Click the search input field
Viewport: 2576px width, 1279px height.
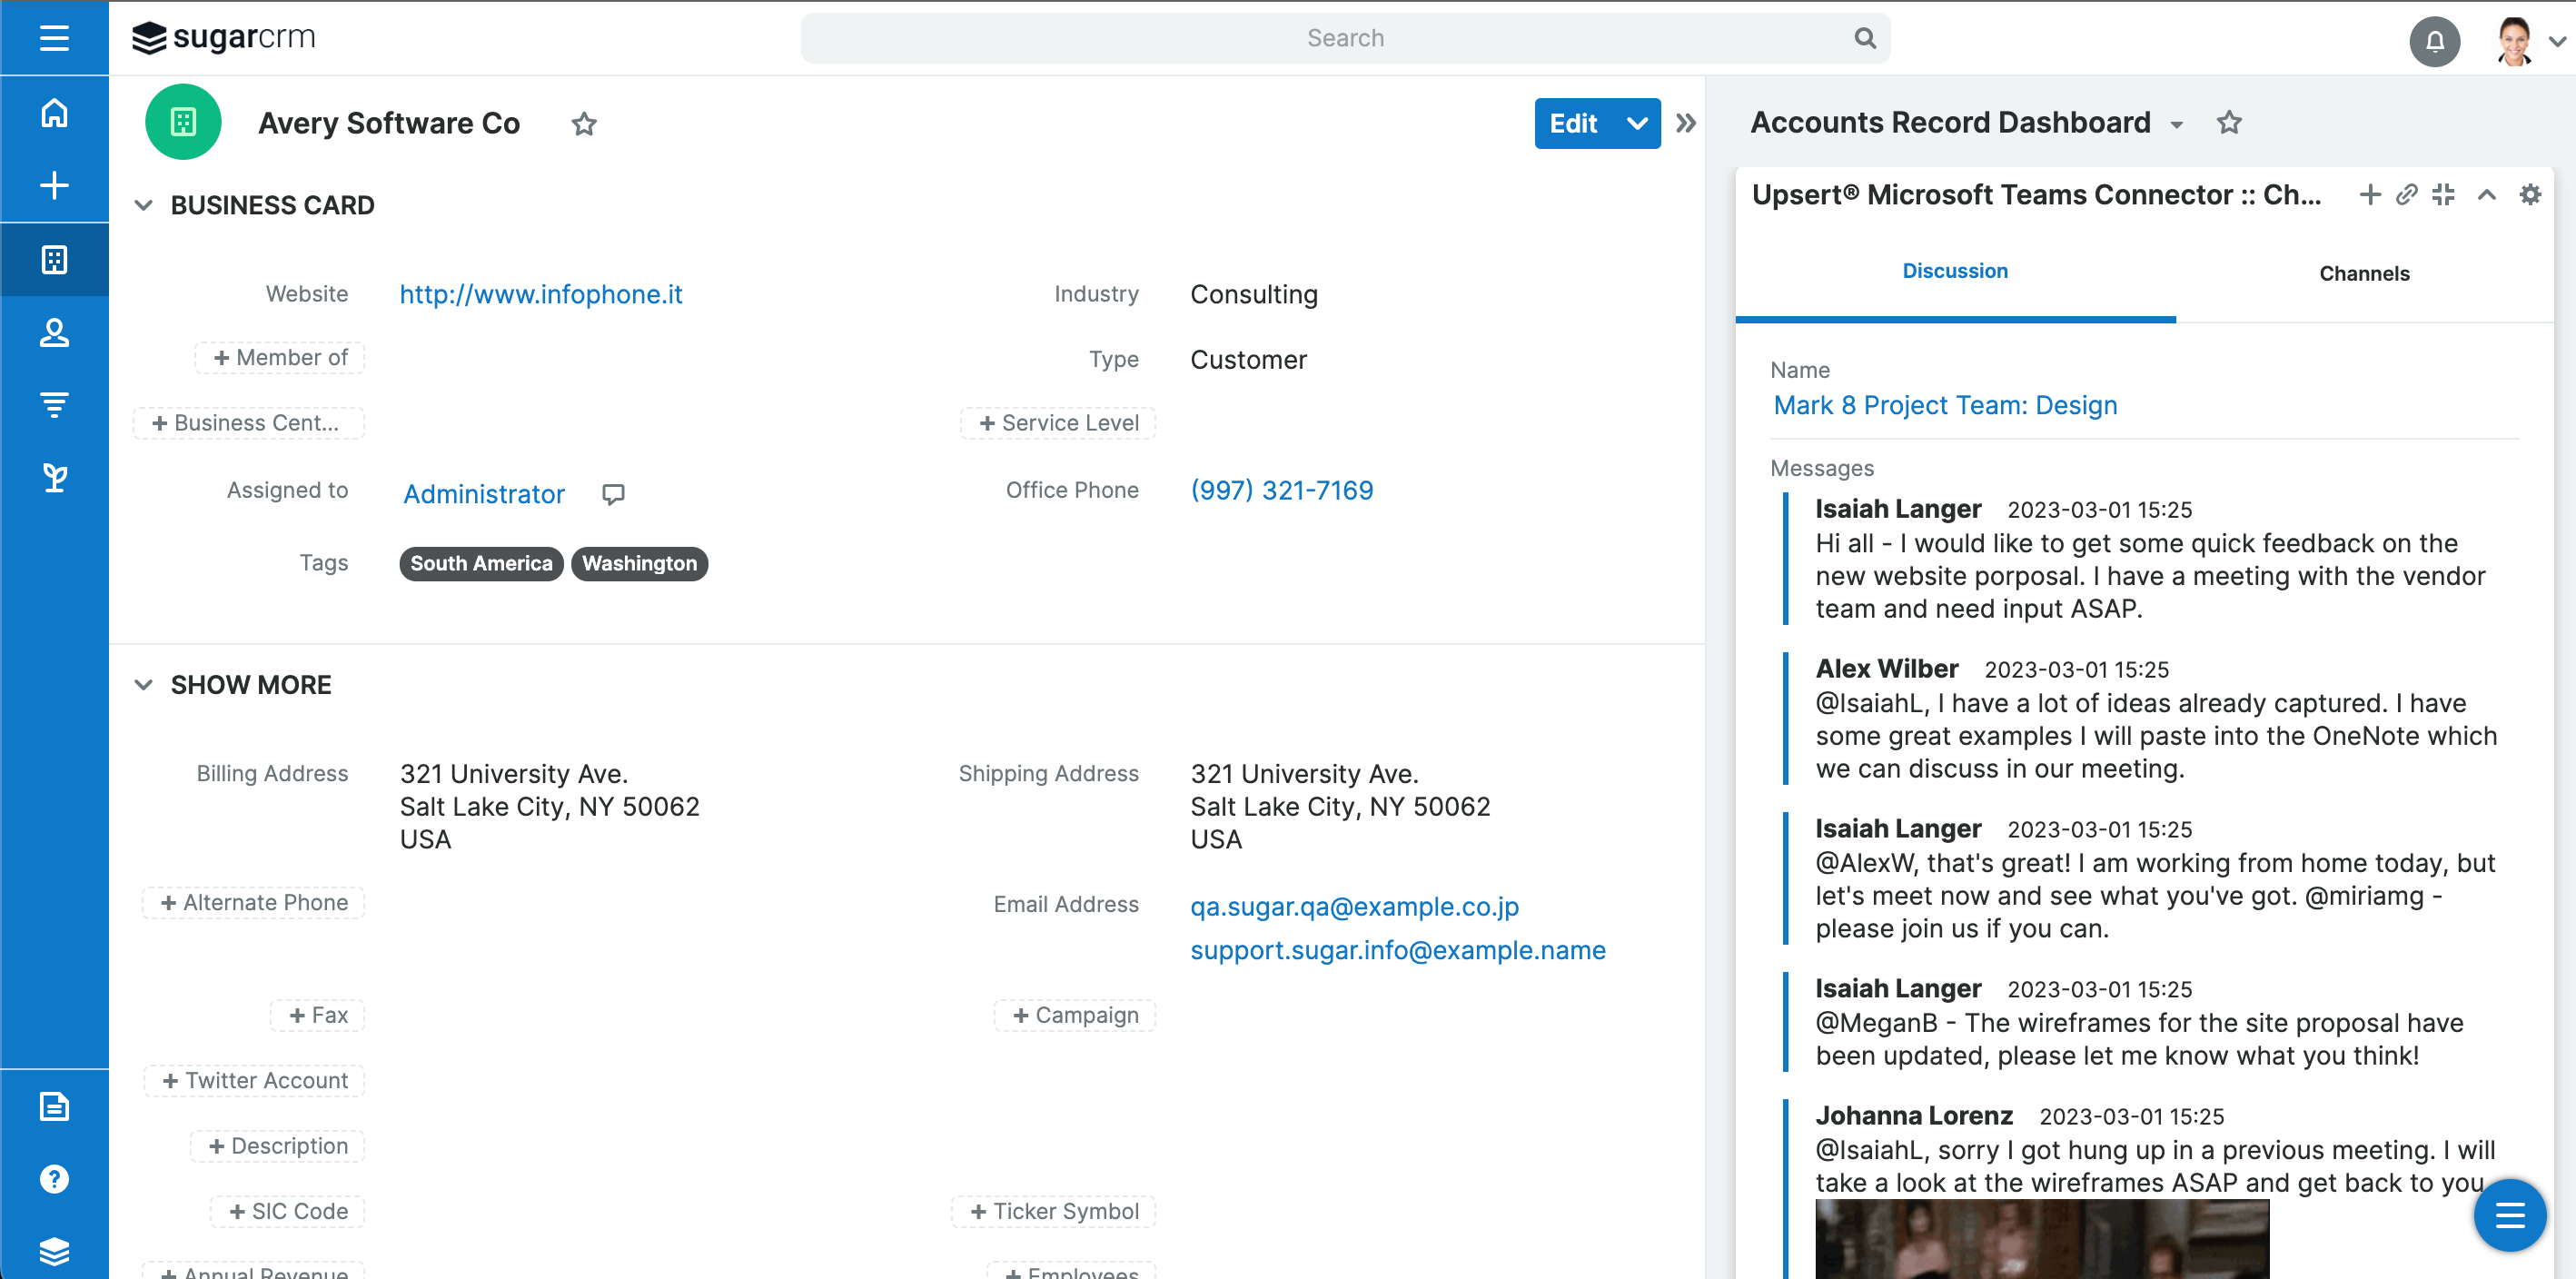1342,36
